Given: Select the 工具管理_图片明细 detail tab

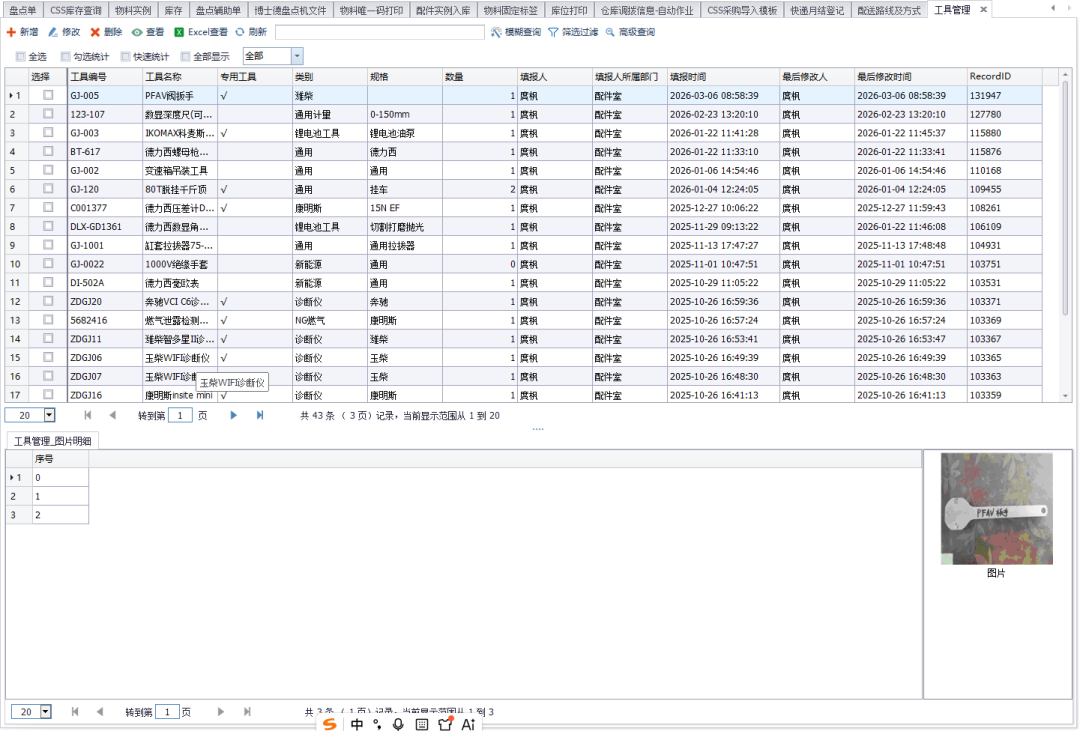Looking at the screenshot, I should tap(53, 441).
